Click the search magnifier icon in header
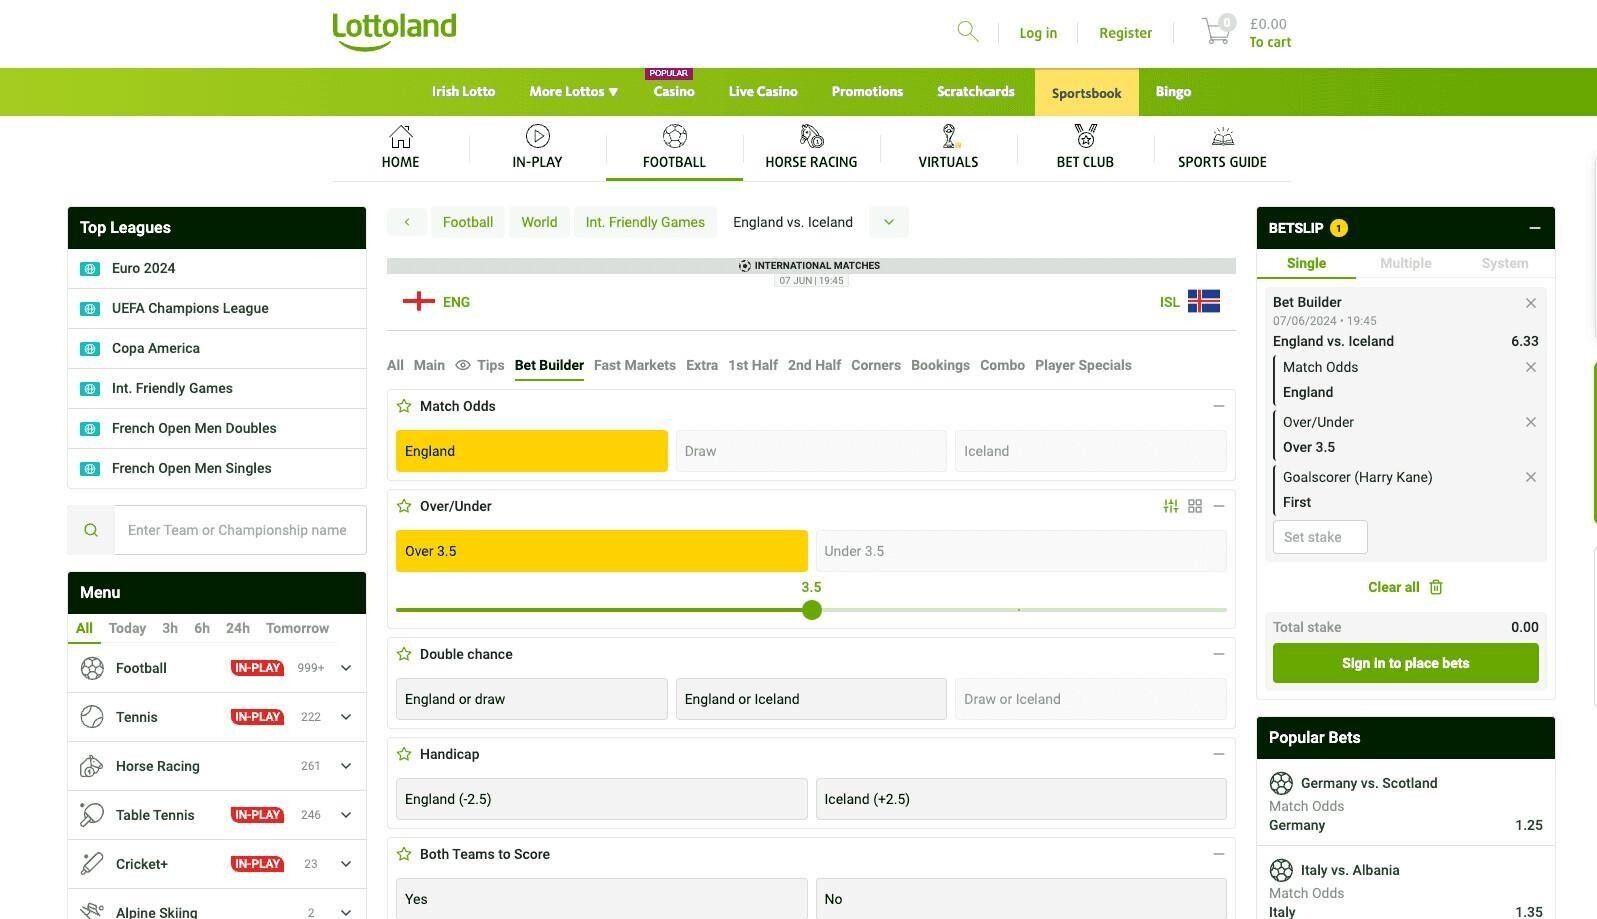The width and height of the screenshot is (1597, 919). click(967, 32)
